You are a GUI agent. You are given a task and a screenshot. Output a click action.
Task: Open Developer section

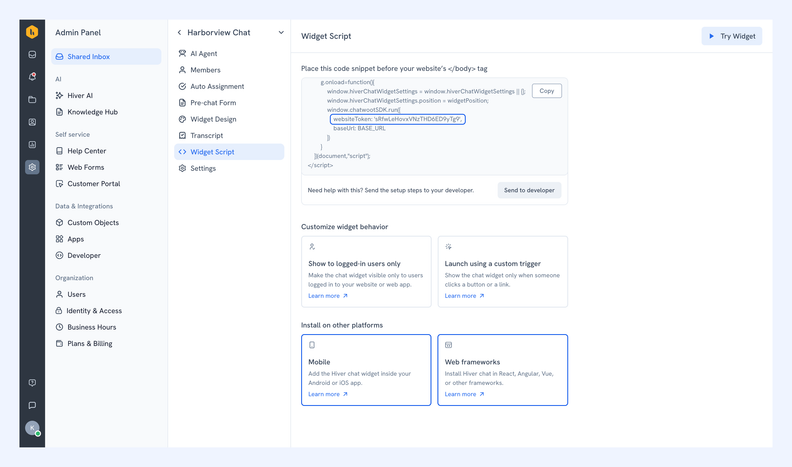[x=78, y=255]
